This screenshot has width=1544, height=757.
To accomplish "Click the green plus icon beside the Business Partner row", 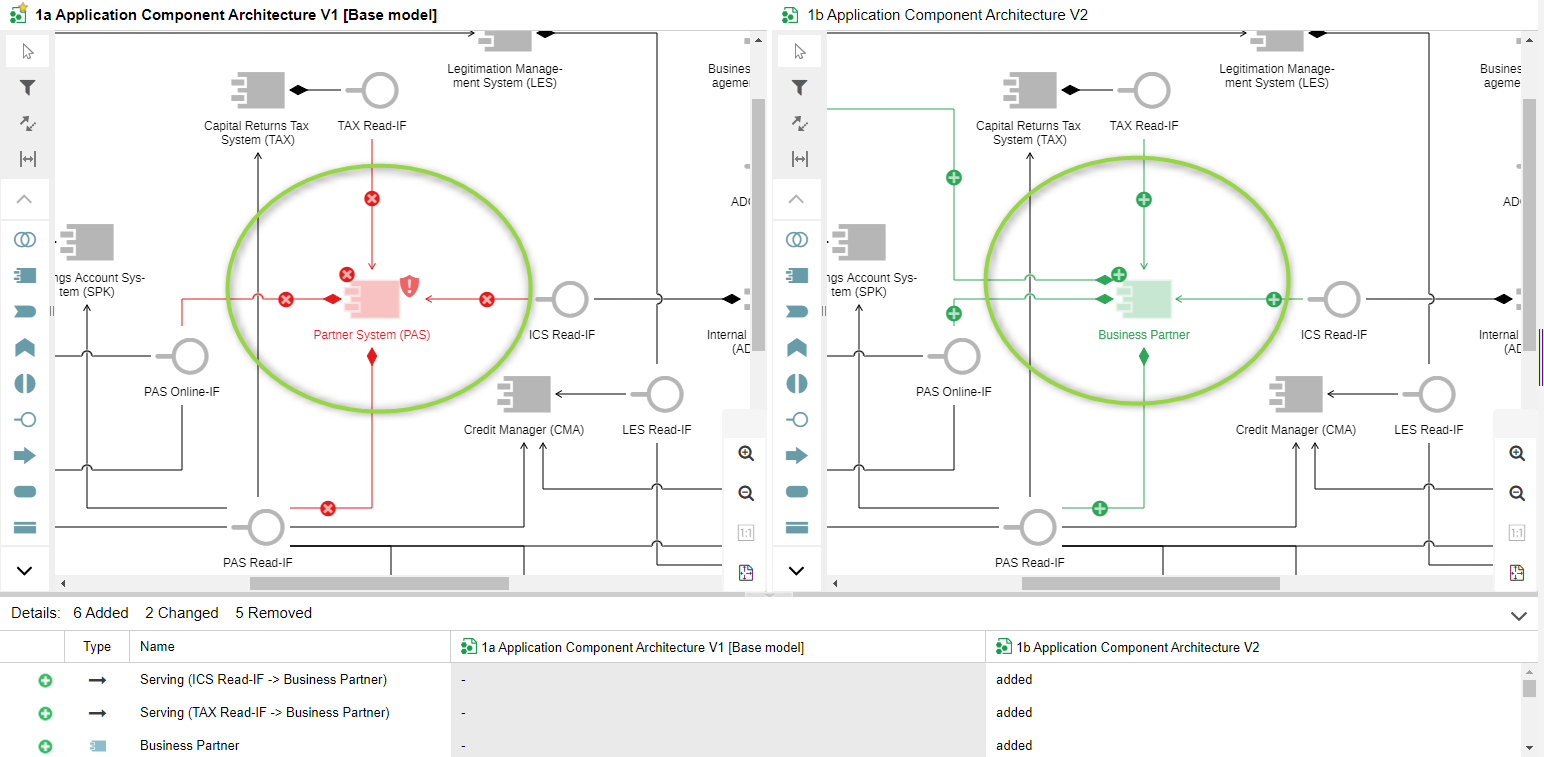I will pyautogui.click(x=45, y=746).
